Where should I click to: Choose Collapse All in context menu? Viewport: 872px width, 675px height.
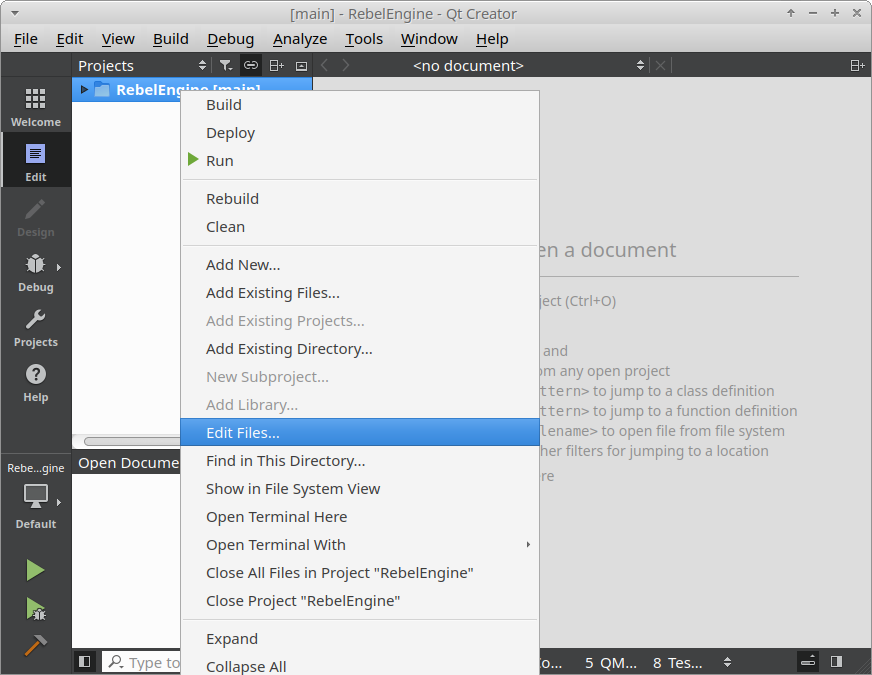[360, 666]
